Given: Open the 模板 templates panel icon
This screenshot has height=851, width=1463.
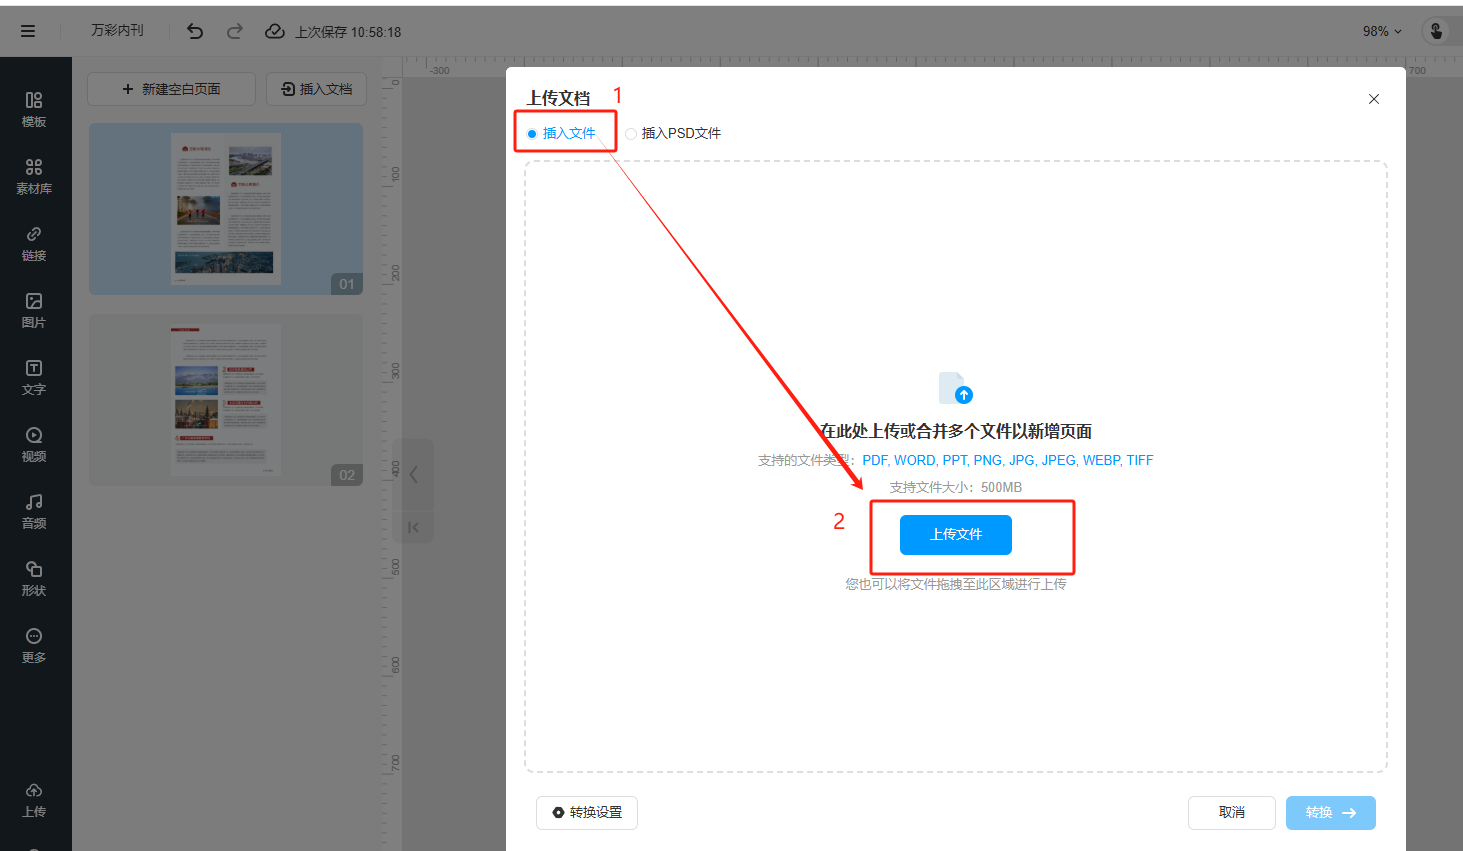Looking at the screenshot, I should point(34,109).
